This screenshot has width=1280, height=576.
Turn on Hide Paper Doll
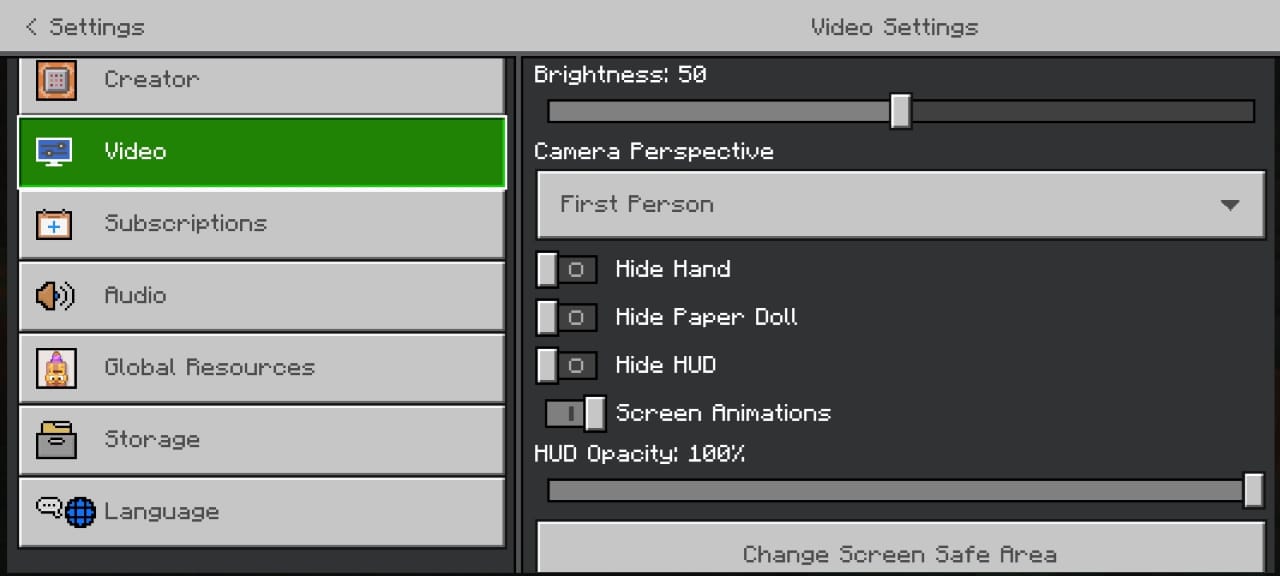[566, 317]
